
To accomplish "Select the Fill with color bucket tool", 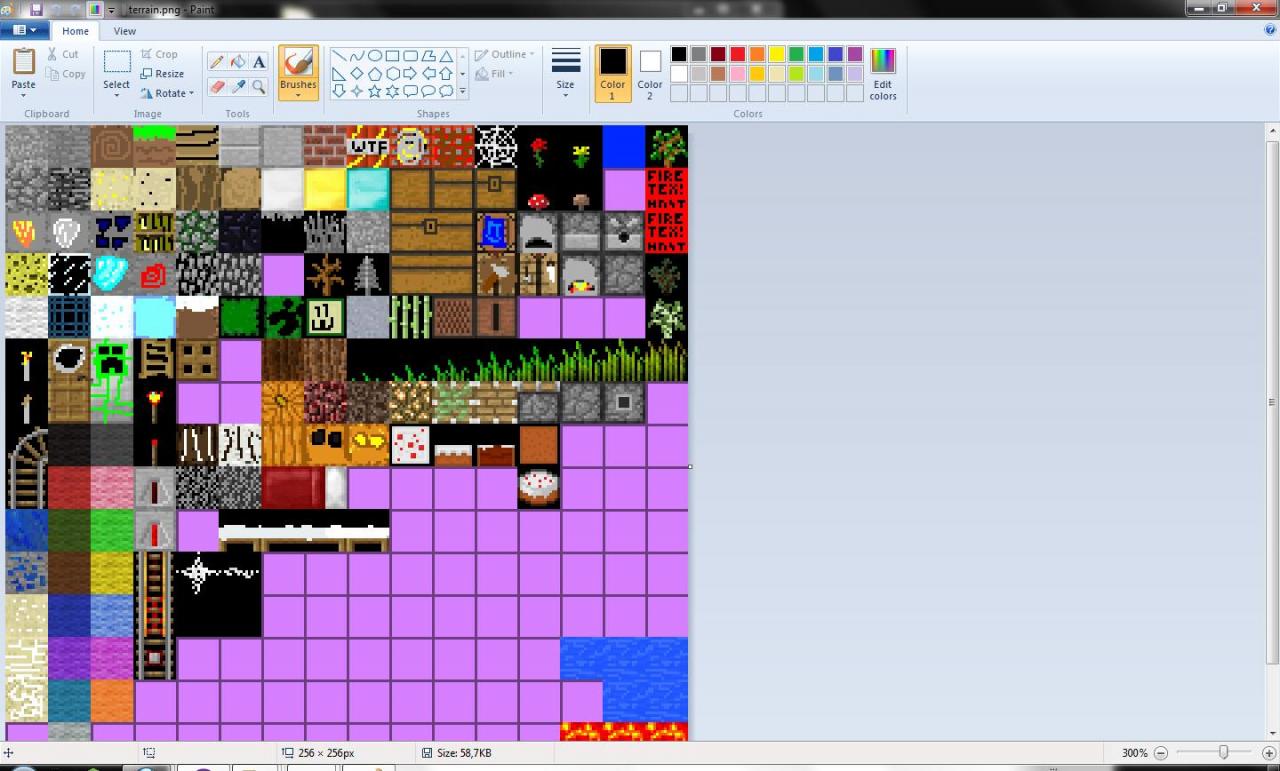I will pyautogui.click(x=239, y=61).
